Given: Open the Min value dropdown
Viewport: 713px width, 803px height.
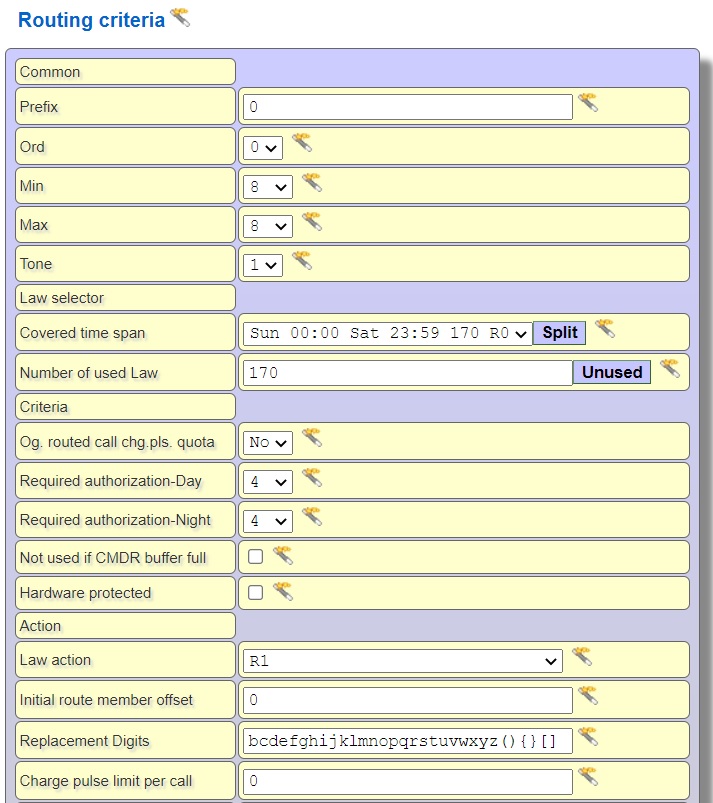Looking at the screenshot, I should point(268,186).
